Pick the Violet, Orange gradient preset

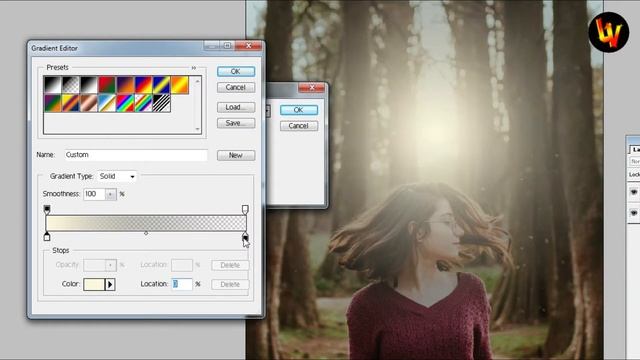click(x=125, y=85)
